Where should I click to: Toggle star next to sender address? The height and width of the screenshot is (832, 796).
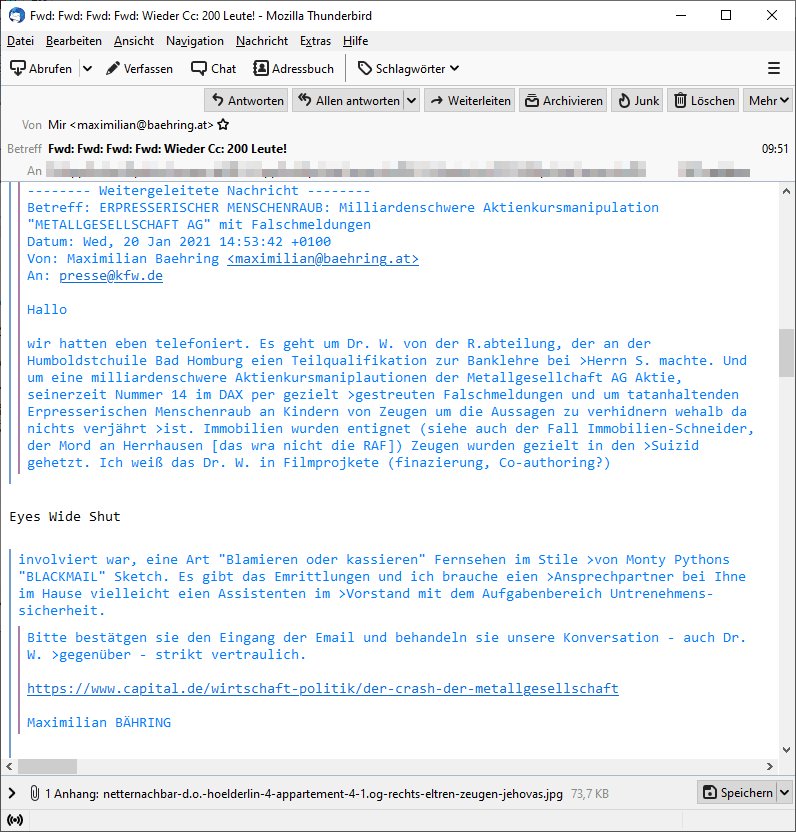coord(224,125)
